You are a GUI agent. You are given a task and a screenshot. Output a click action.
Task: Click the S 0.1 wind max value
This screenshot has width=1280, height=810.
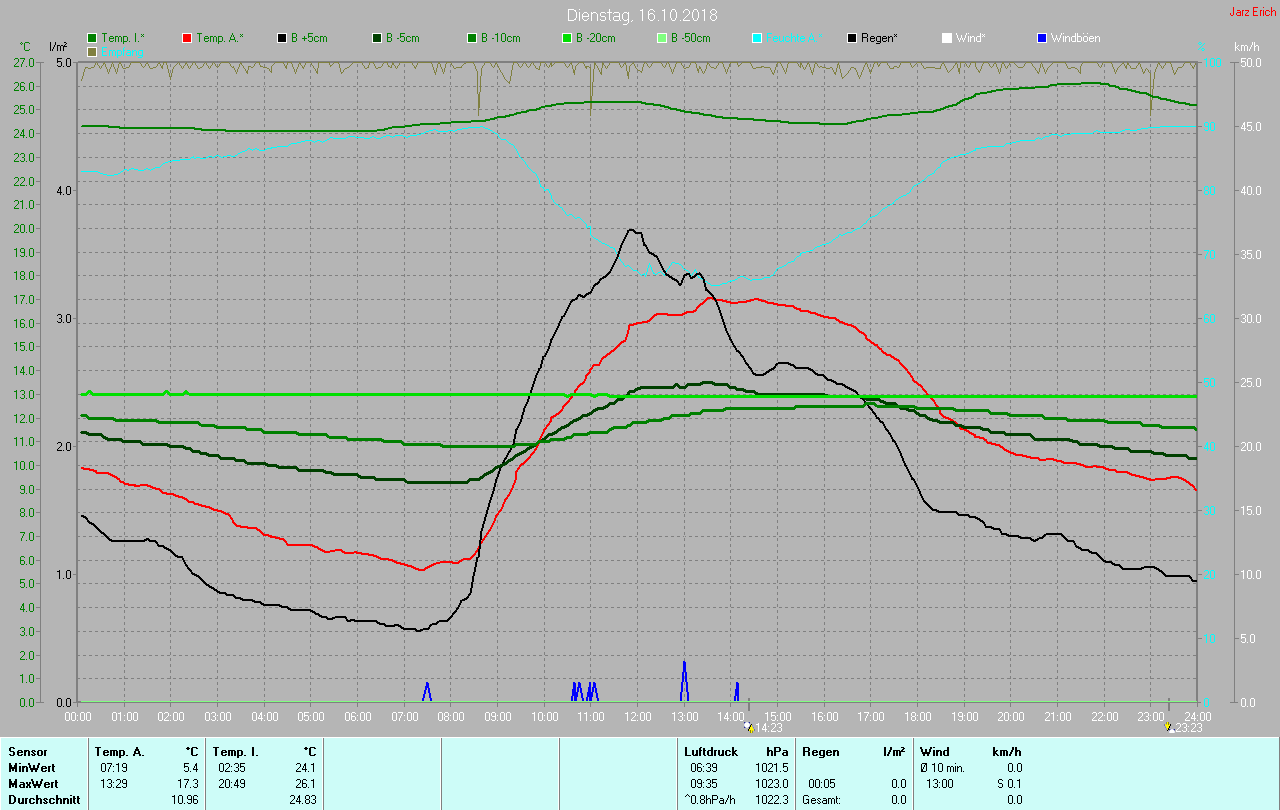coord(1007,783)
